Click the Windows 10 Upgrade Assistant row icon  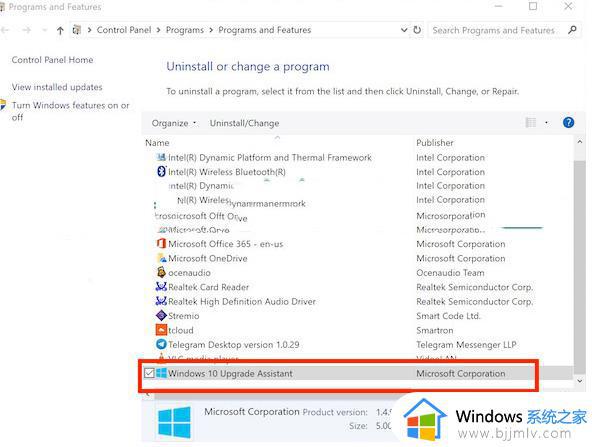(161, 373)
